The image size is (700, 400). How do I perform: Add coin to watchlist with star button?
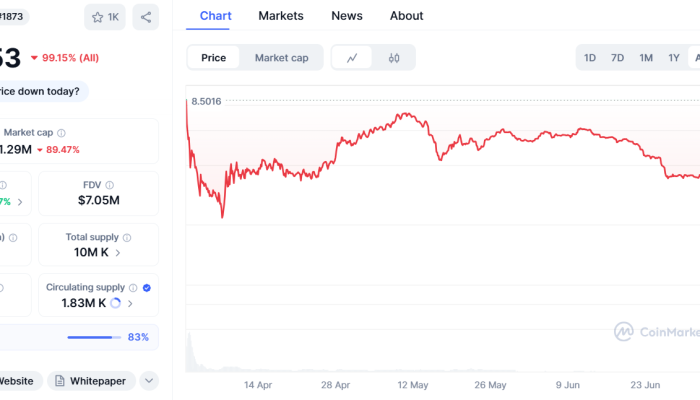(107, 17)
